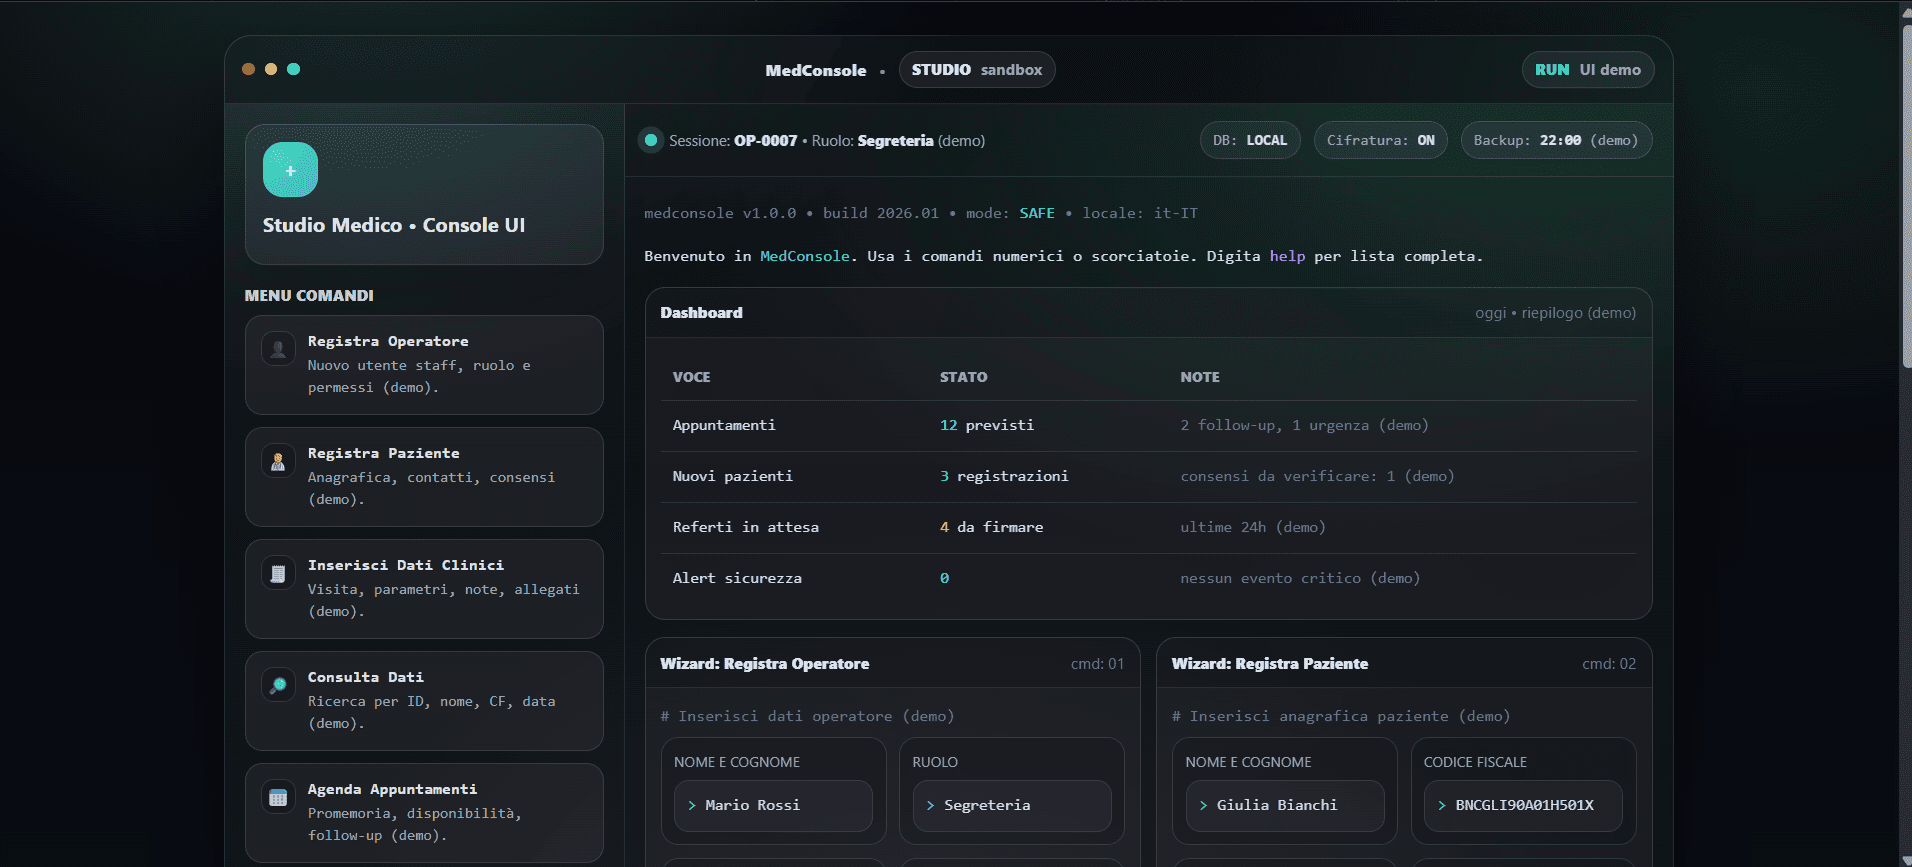
Task: Click the Agenda Appuntamenti calendar icon
Action: 278,797
